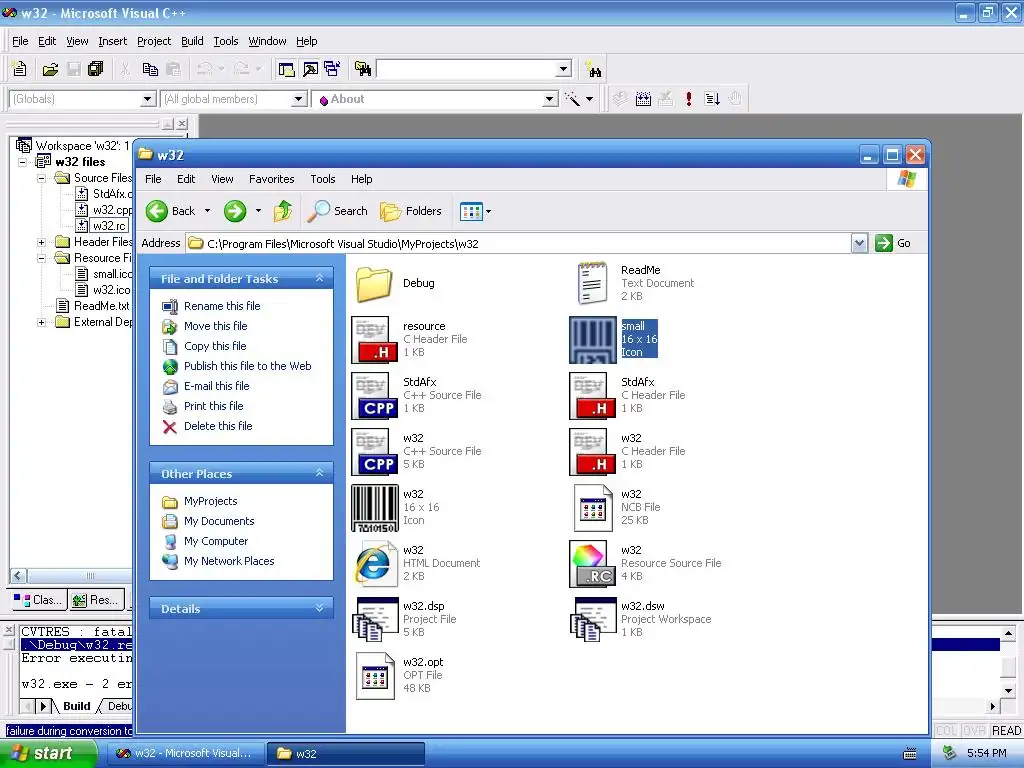The height and width of the screenshot is (768, 1024).
Task: Switch to the Debug output tab
Action: click(x=118, y=706)
